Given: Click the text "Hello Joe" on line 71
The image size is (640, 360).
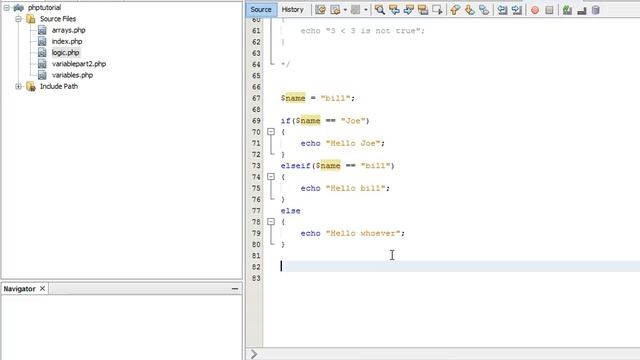Looking at the screenshot, I should 353,143.
